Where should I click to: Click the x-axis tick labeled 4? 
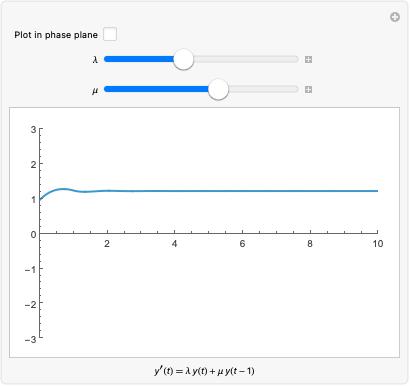[x=175, y=244]
